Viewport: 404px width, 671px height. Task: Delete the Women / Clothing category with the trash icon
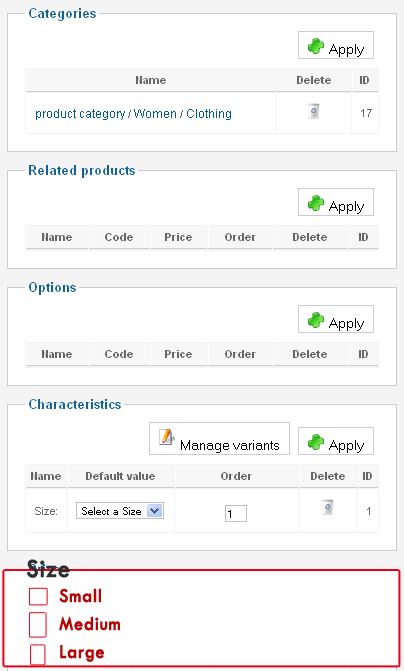click(314, 111)
